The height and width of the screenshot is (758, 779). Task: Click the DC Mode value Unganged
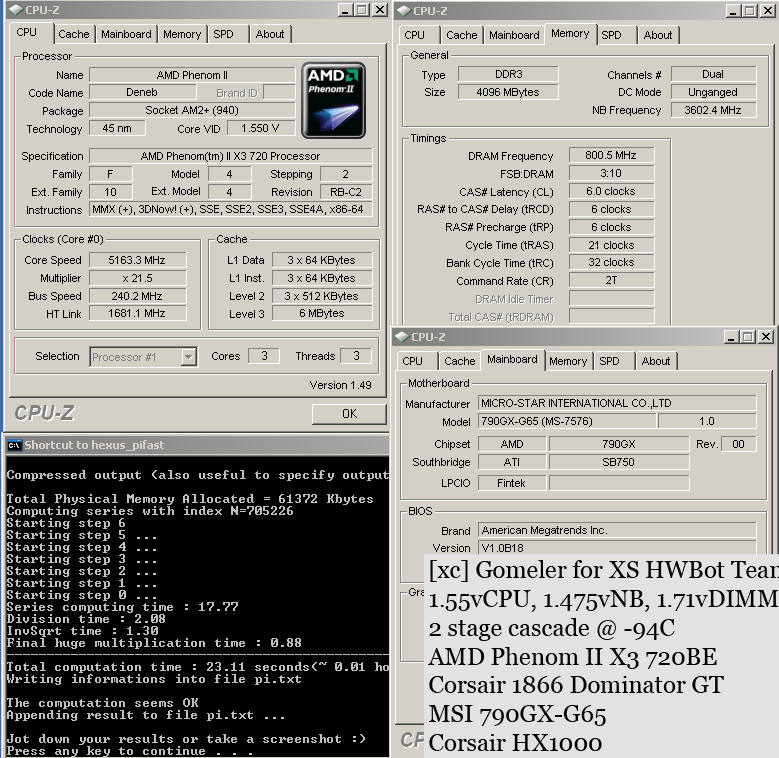pos(713,92)
